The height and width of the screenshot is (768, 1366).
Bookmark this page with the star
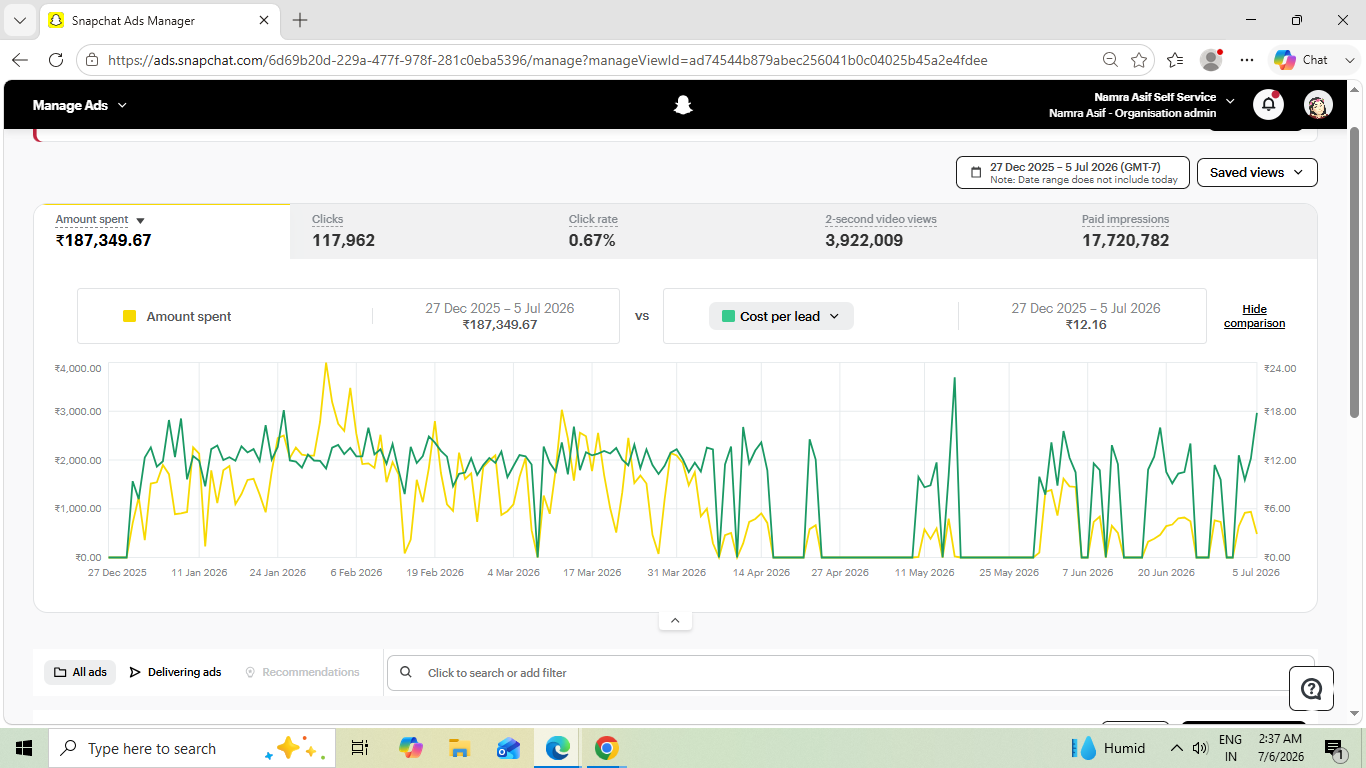point(1139,60)
